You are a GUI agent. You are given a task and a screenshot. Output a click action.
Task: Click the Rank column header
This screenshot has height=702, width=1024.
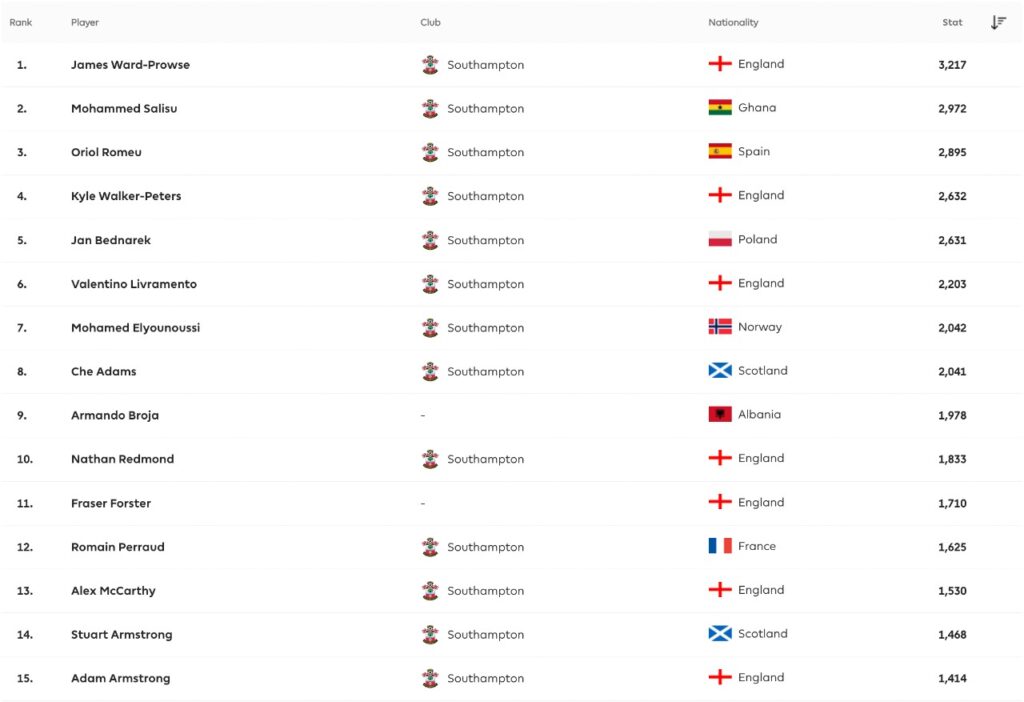tap(20, 22)
